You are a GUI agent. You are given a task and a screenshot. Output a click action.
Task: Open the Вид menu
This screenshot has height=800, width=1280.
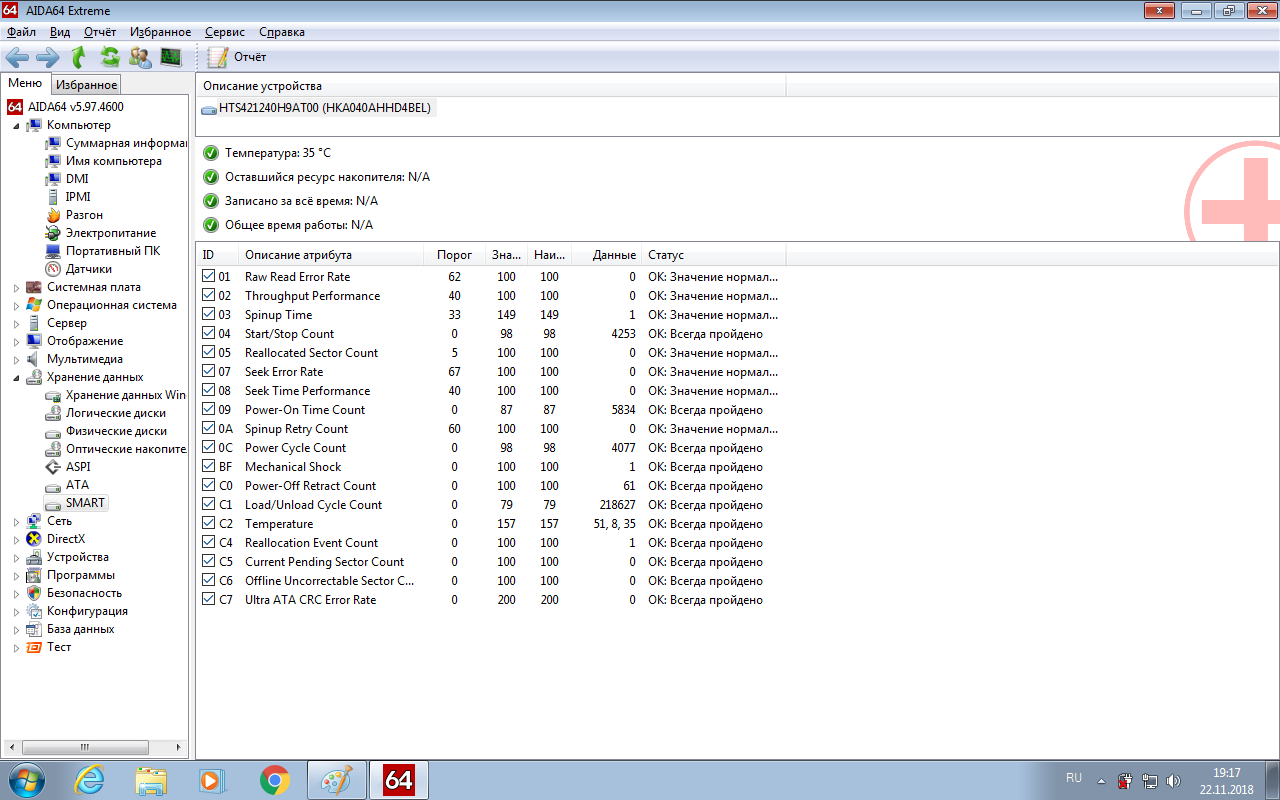(x=60, y=32)
